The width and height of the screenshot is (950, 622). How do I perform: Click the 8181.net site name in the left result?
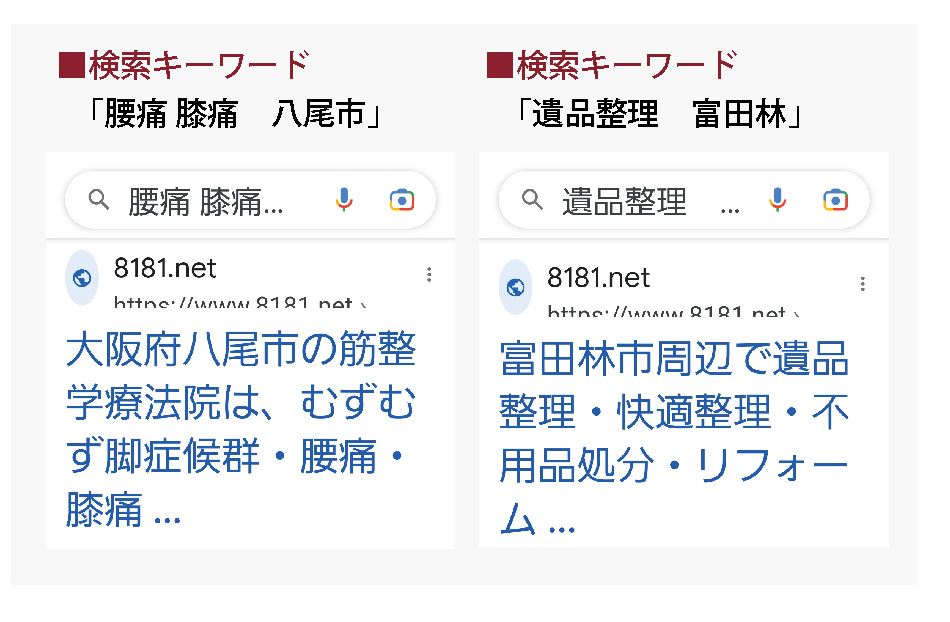[165, 268]
